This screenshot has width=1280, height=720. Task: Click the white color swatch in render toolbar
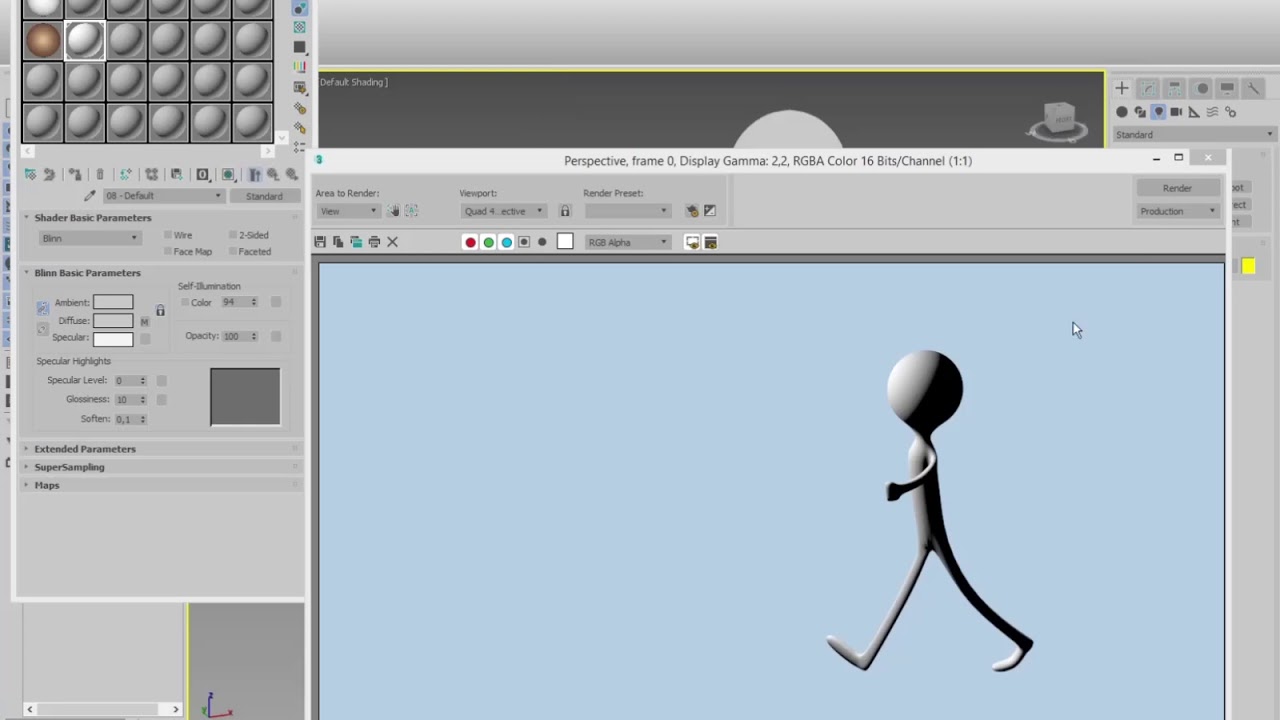pos(565,242)
